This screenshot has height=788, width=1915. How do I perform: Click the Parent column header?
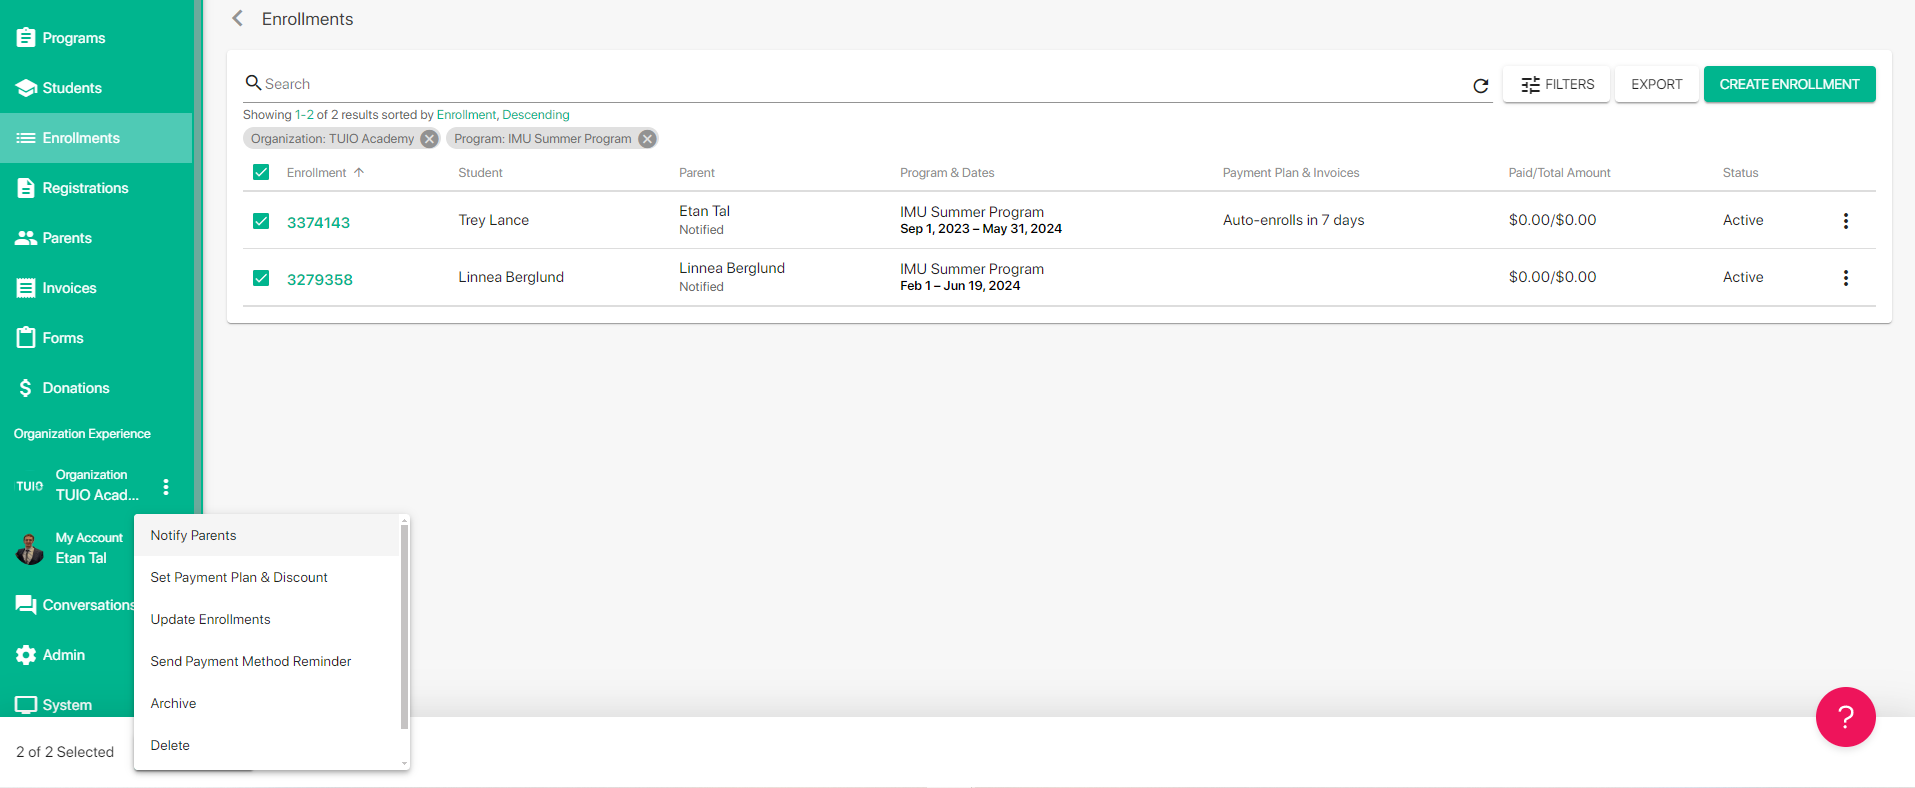(697, 173)
